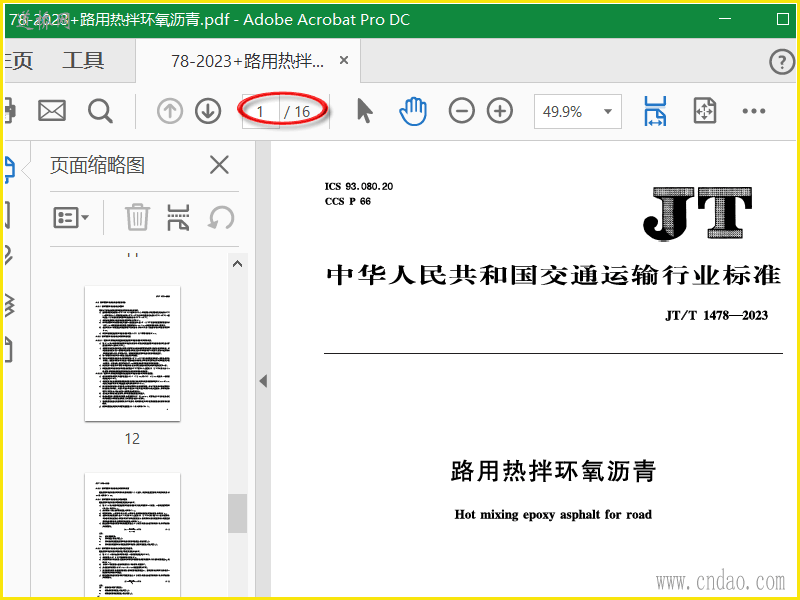Click the print icon in toolbar
This screenshot has height=600, width=800.
pyautogui.click(x=10, y=111)
